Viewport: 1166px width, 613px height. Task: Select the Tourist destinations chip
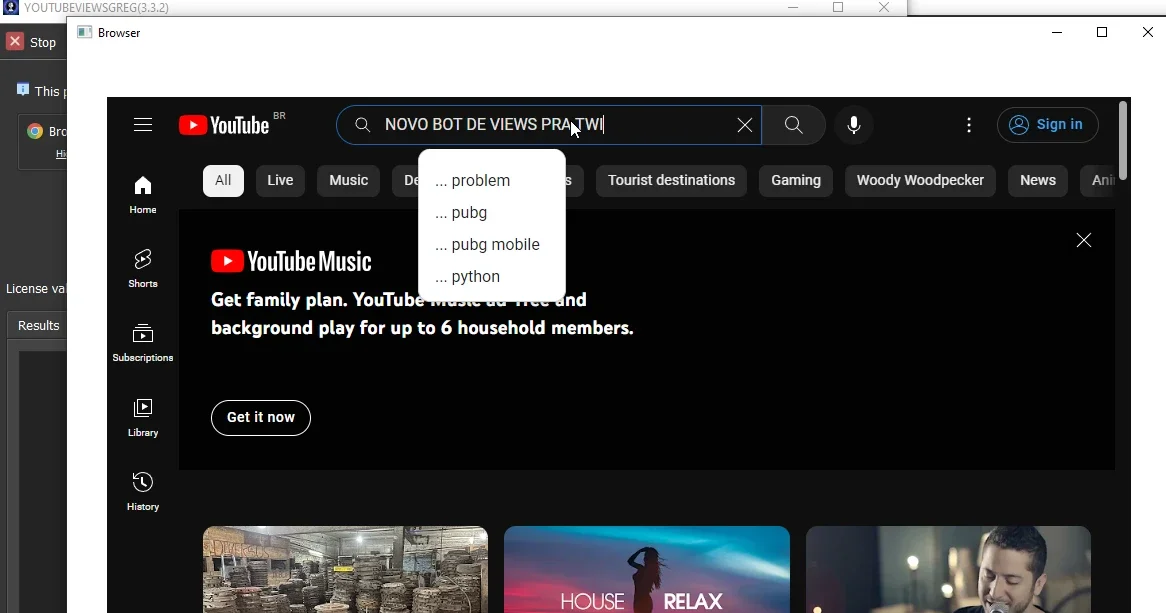(671, 181)
